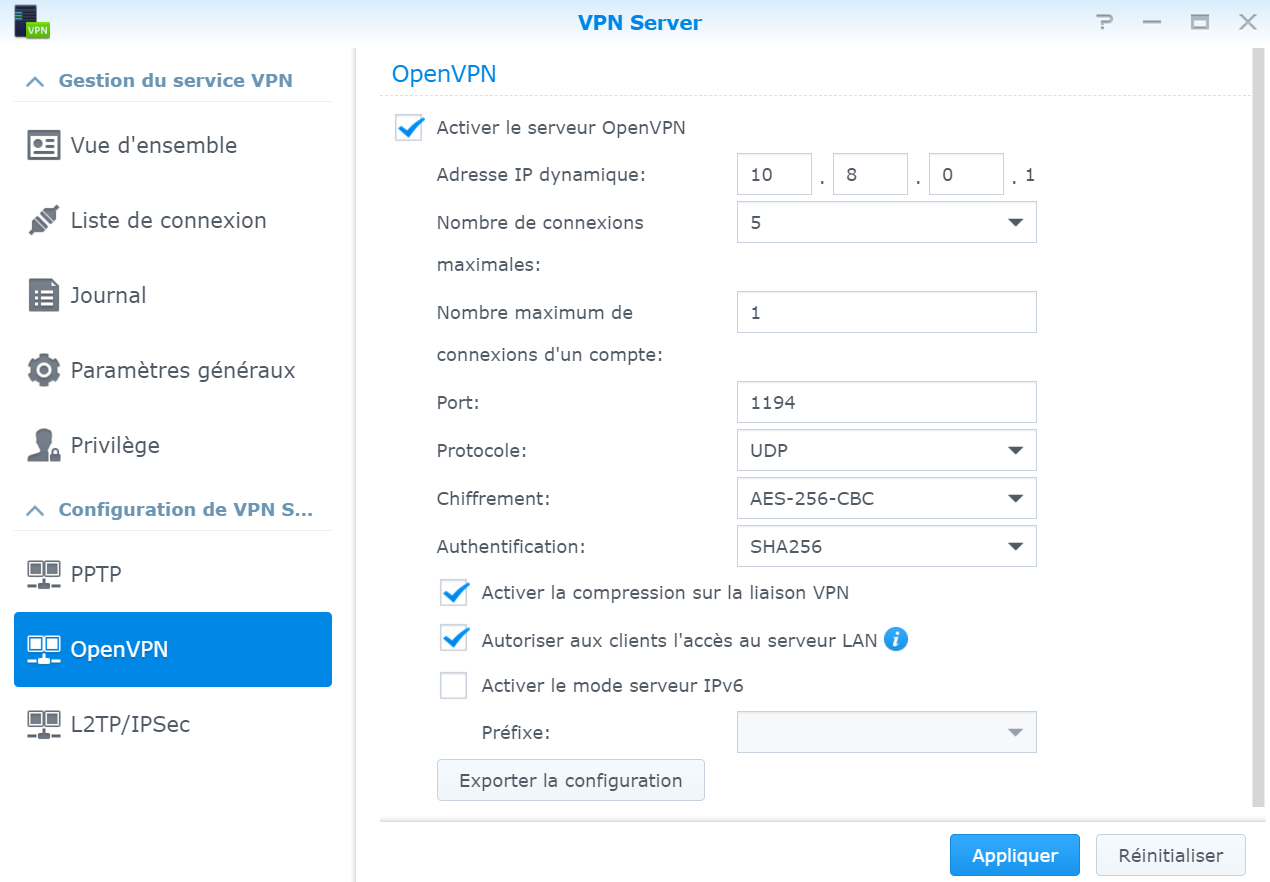
Task: Click the PPTP network icon
Action: [43, 575]
